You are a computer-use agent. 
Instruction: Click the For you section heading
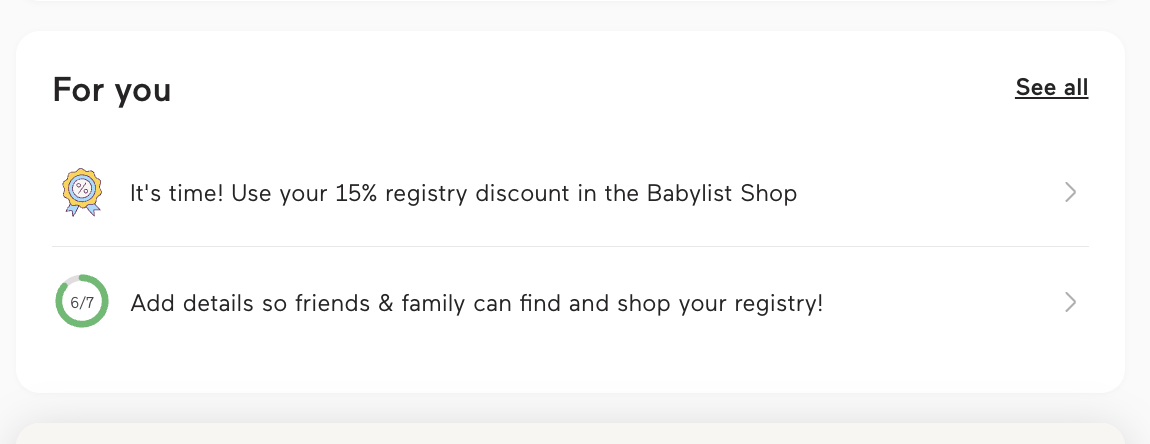tap(112, 90)
